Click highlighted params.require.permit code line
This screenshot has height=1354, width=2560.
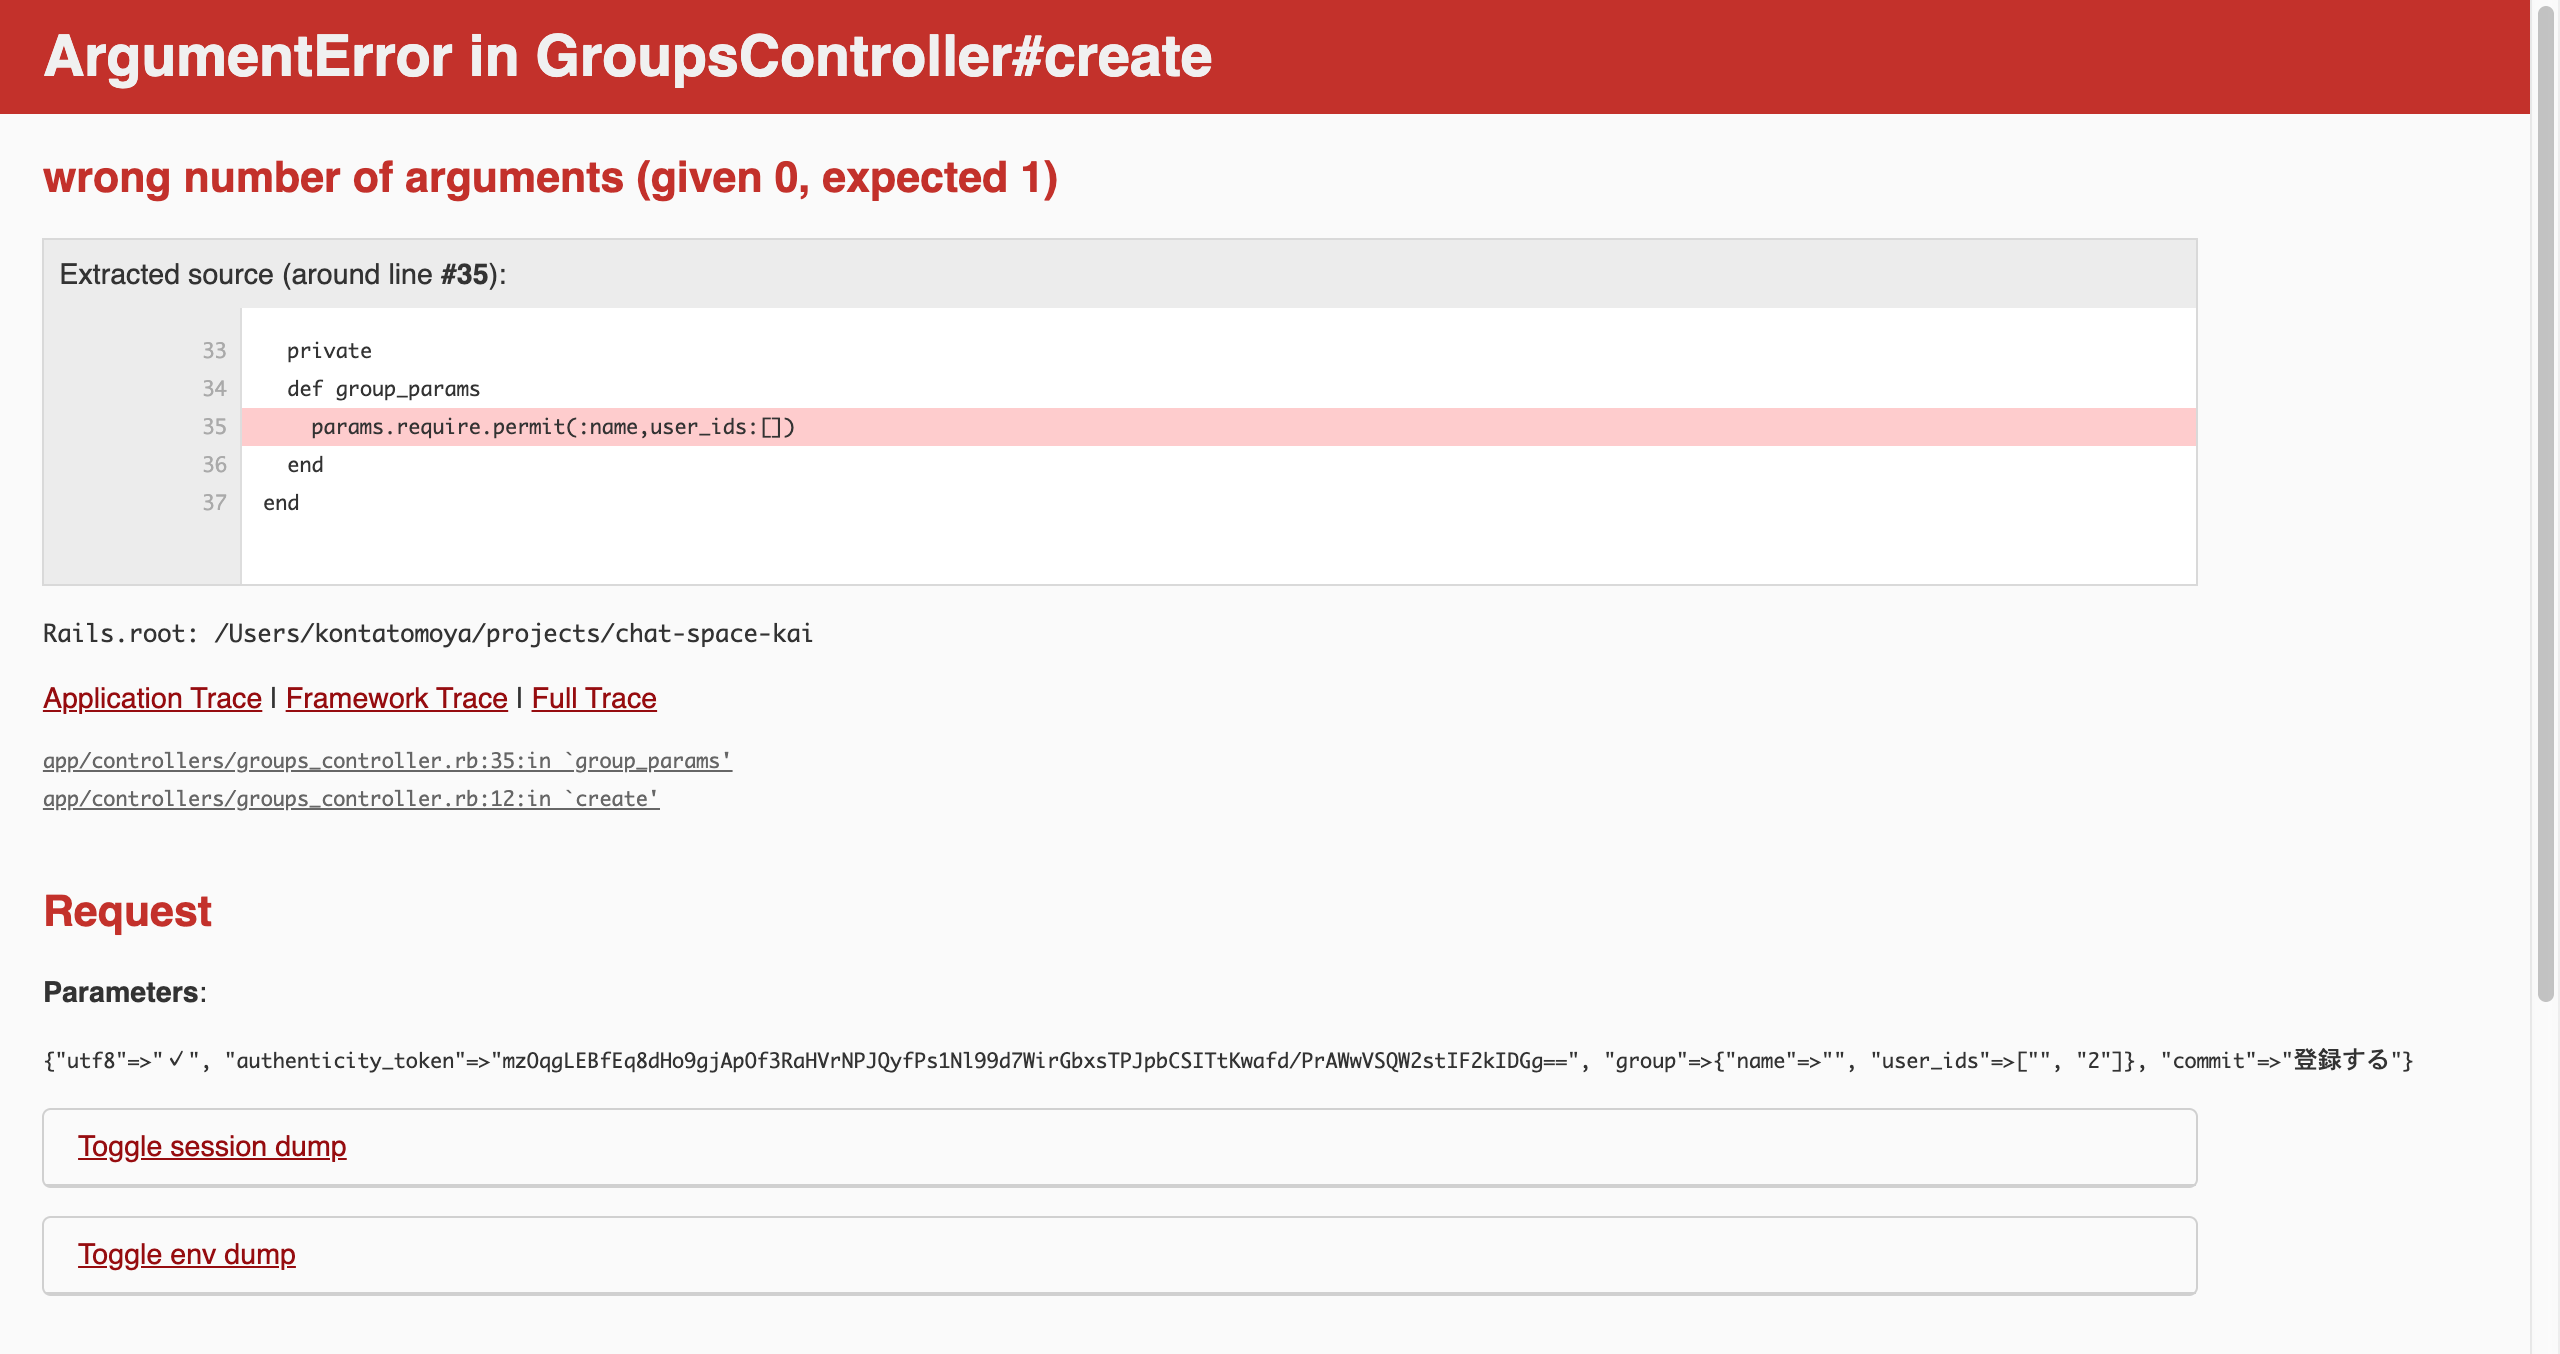(552, 427)
